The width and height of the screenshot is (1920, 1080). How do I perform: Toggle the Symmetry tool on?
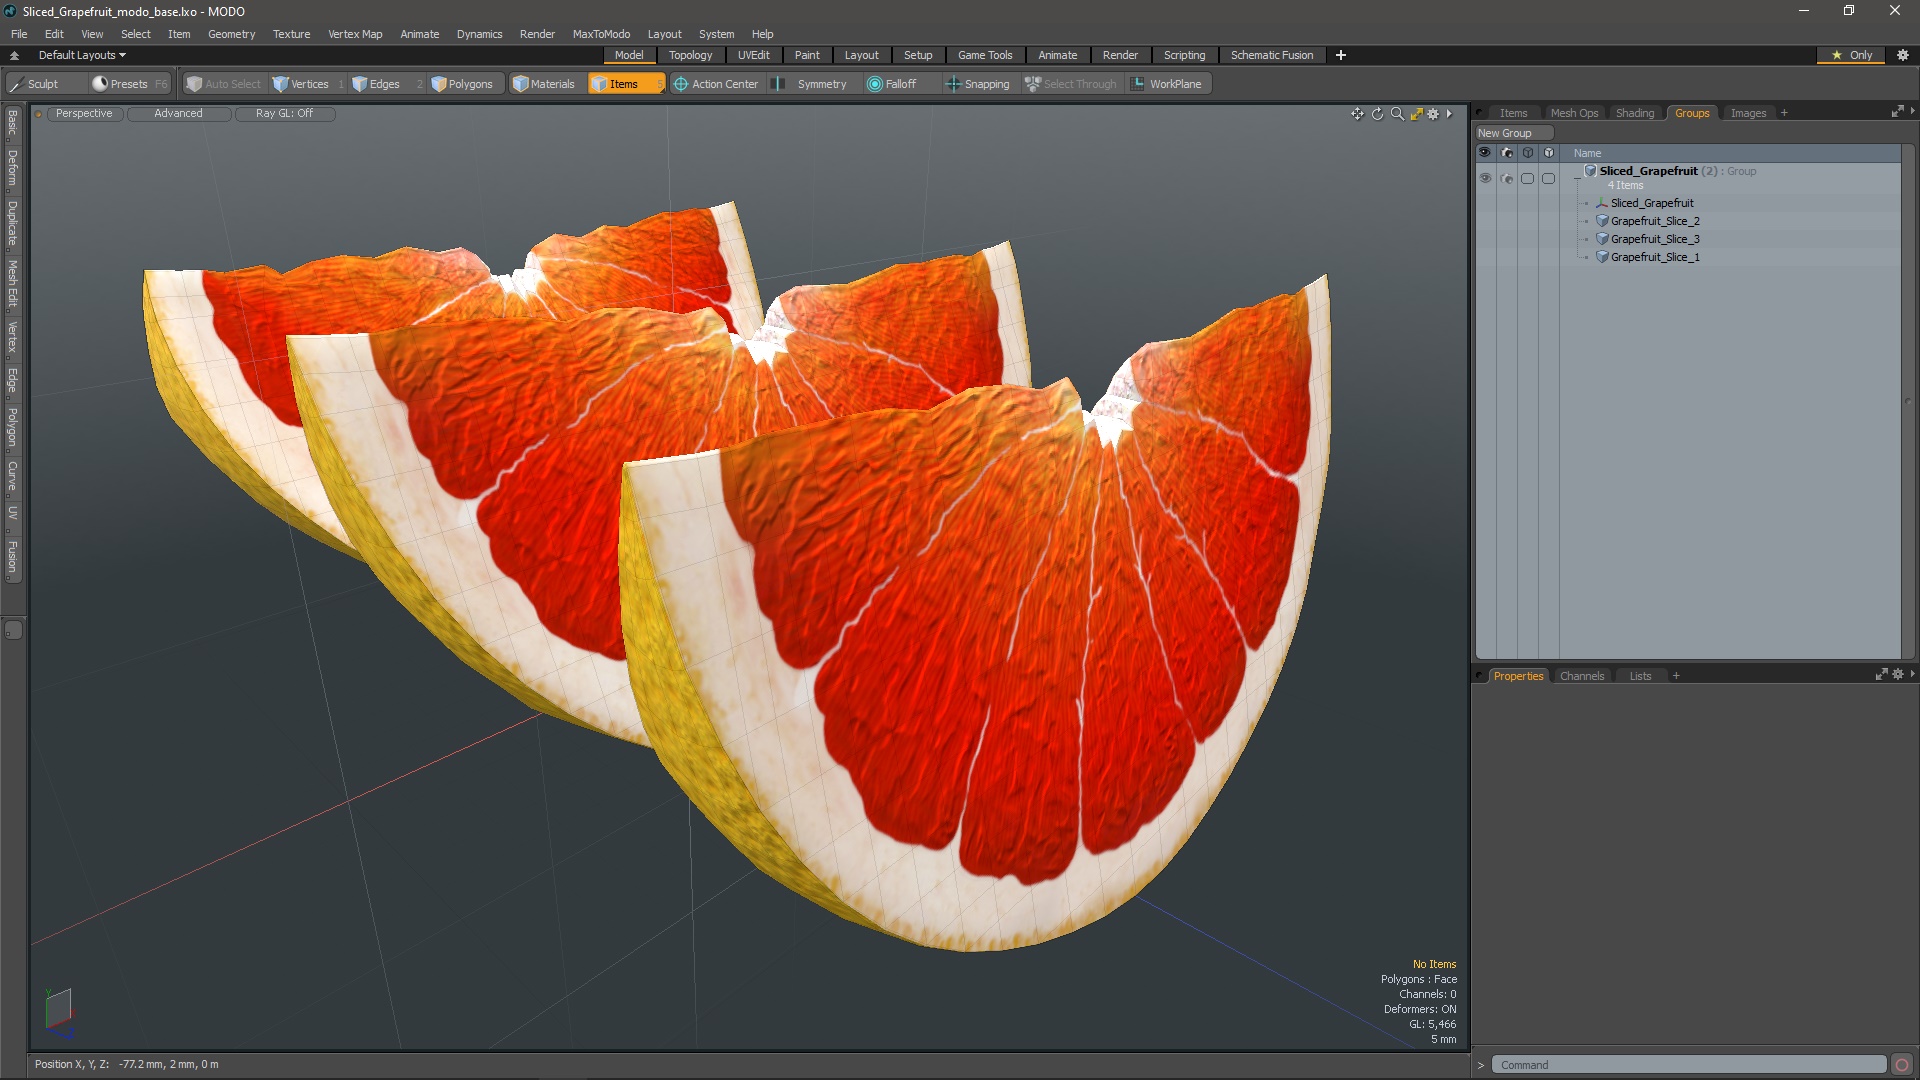point(820,83)
